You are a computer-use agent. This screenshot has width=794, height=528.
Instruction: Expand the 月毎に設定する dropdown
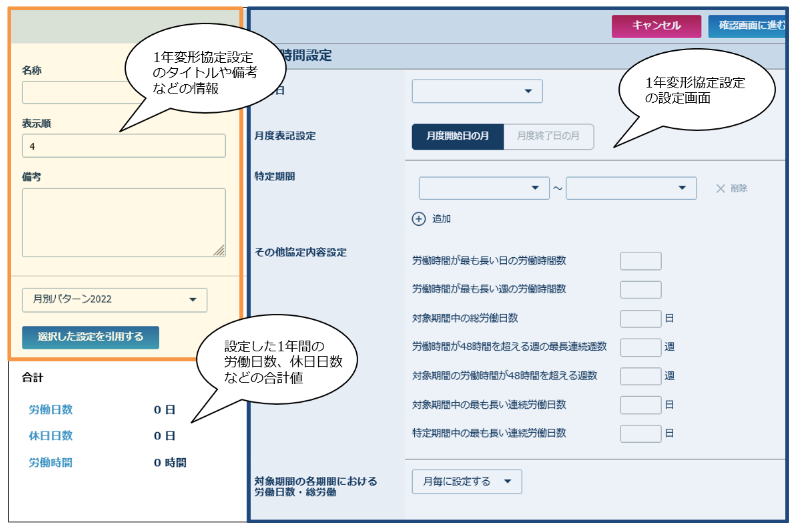pos(466,482)
